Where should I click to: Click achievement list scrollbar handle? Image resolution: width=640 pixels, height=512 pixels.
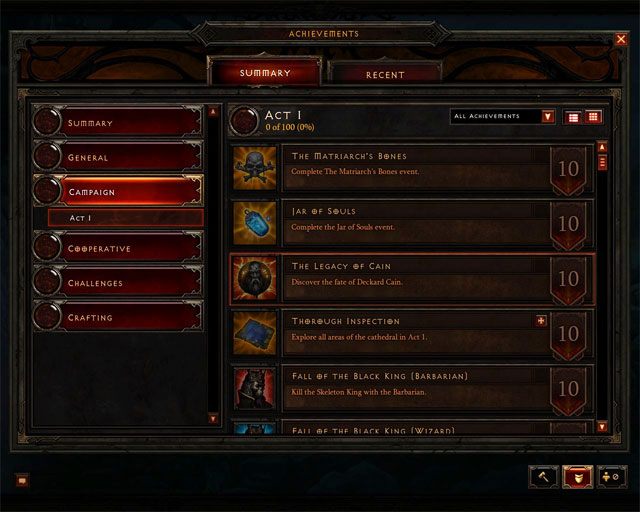point(602,162)
